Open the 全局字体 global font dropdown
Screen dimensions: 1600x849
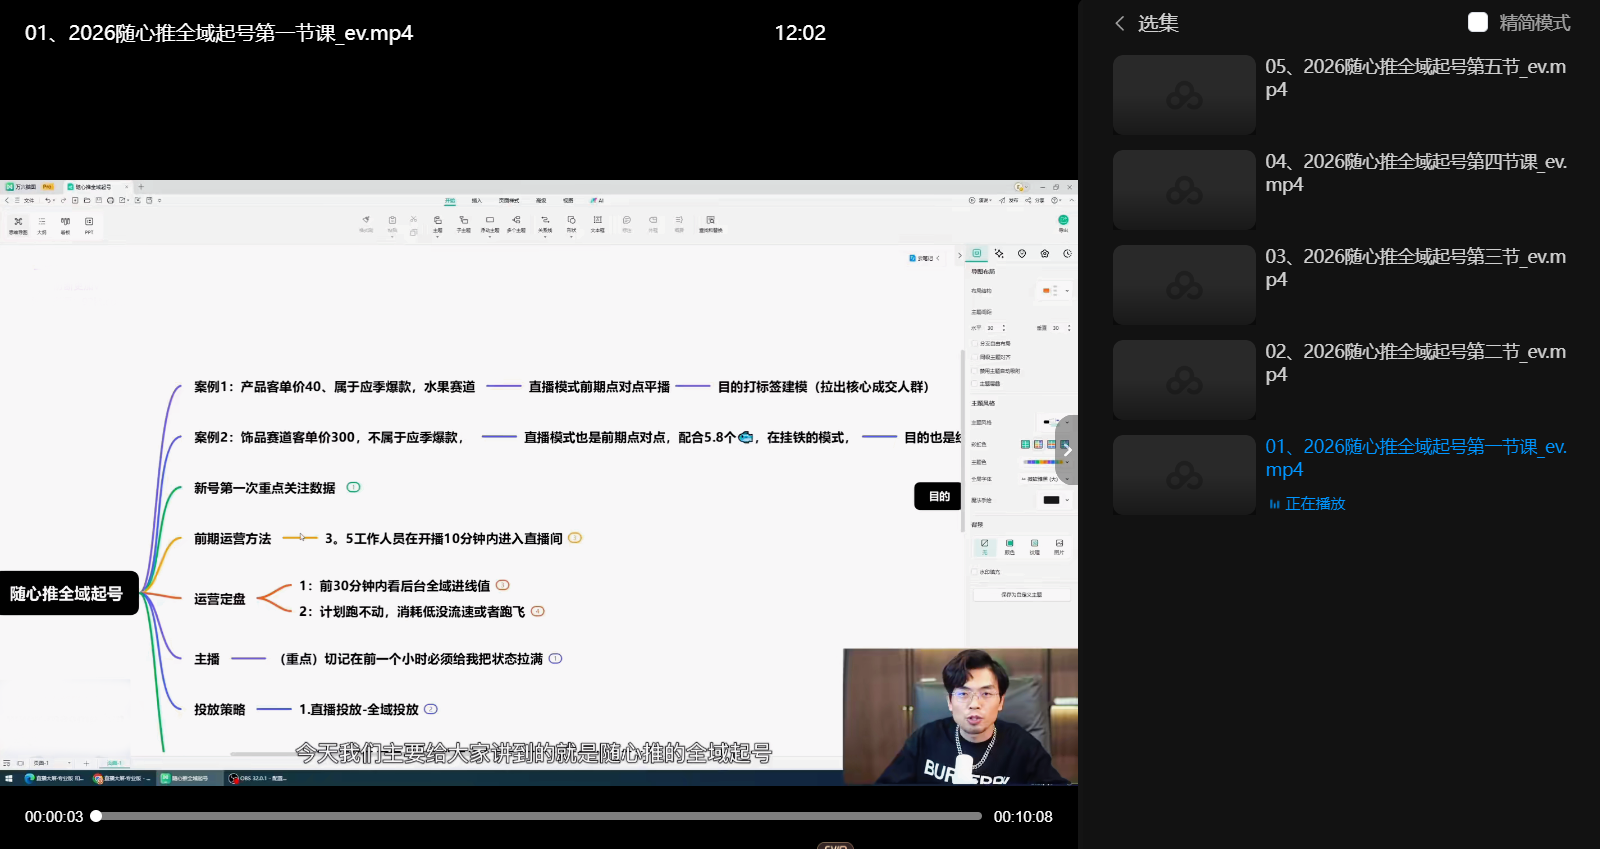pyautogui.click(x=1044, y=479)
